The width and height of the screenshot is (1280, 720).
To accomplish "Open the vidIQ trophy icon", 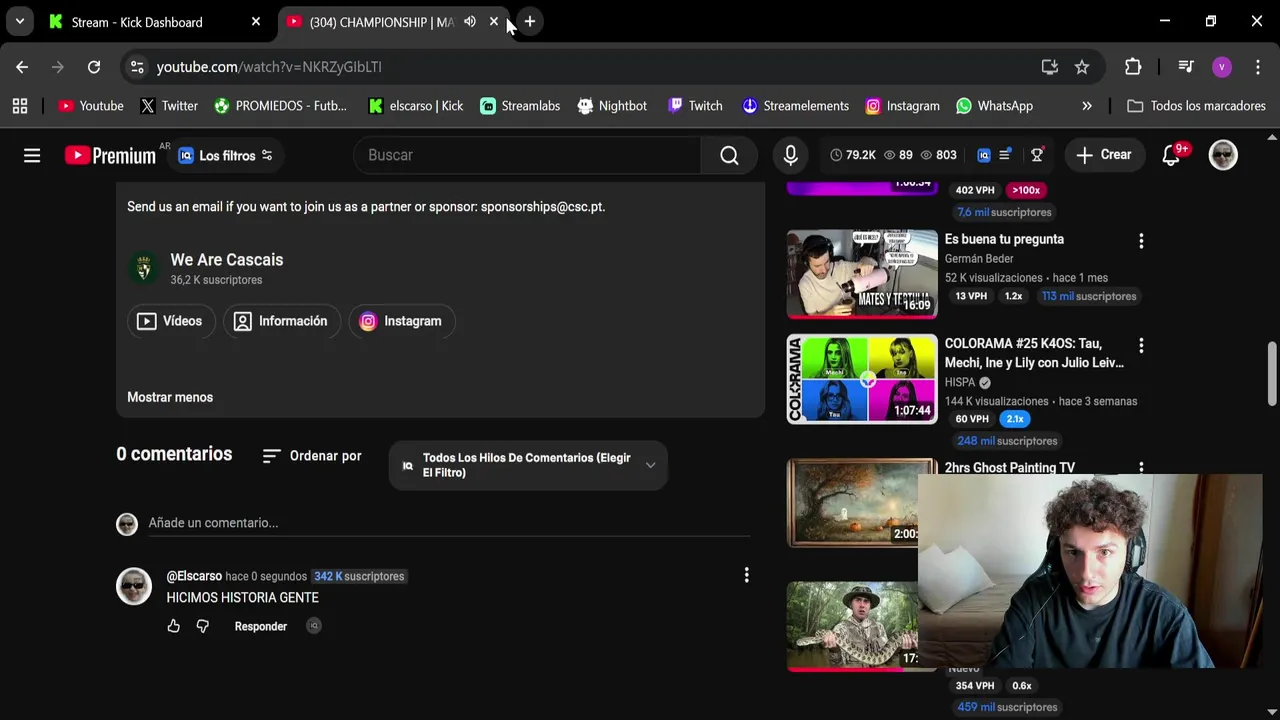I will 1037,155.
